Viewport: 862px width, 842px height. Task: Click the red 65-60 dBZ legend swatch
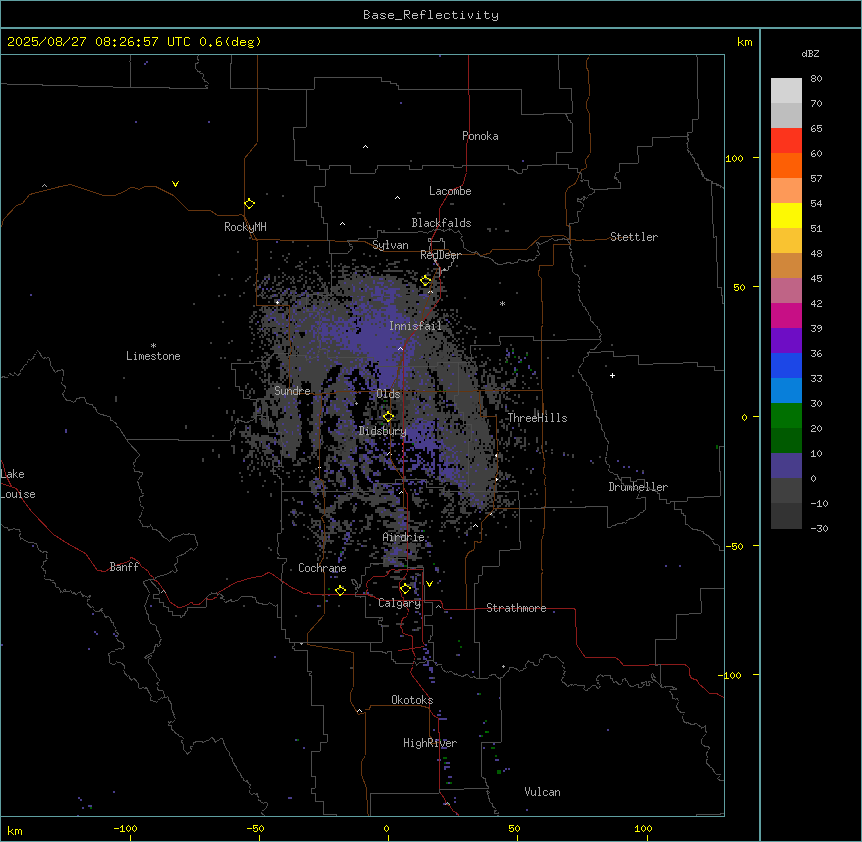coord(786,141)
